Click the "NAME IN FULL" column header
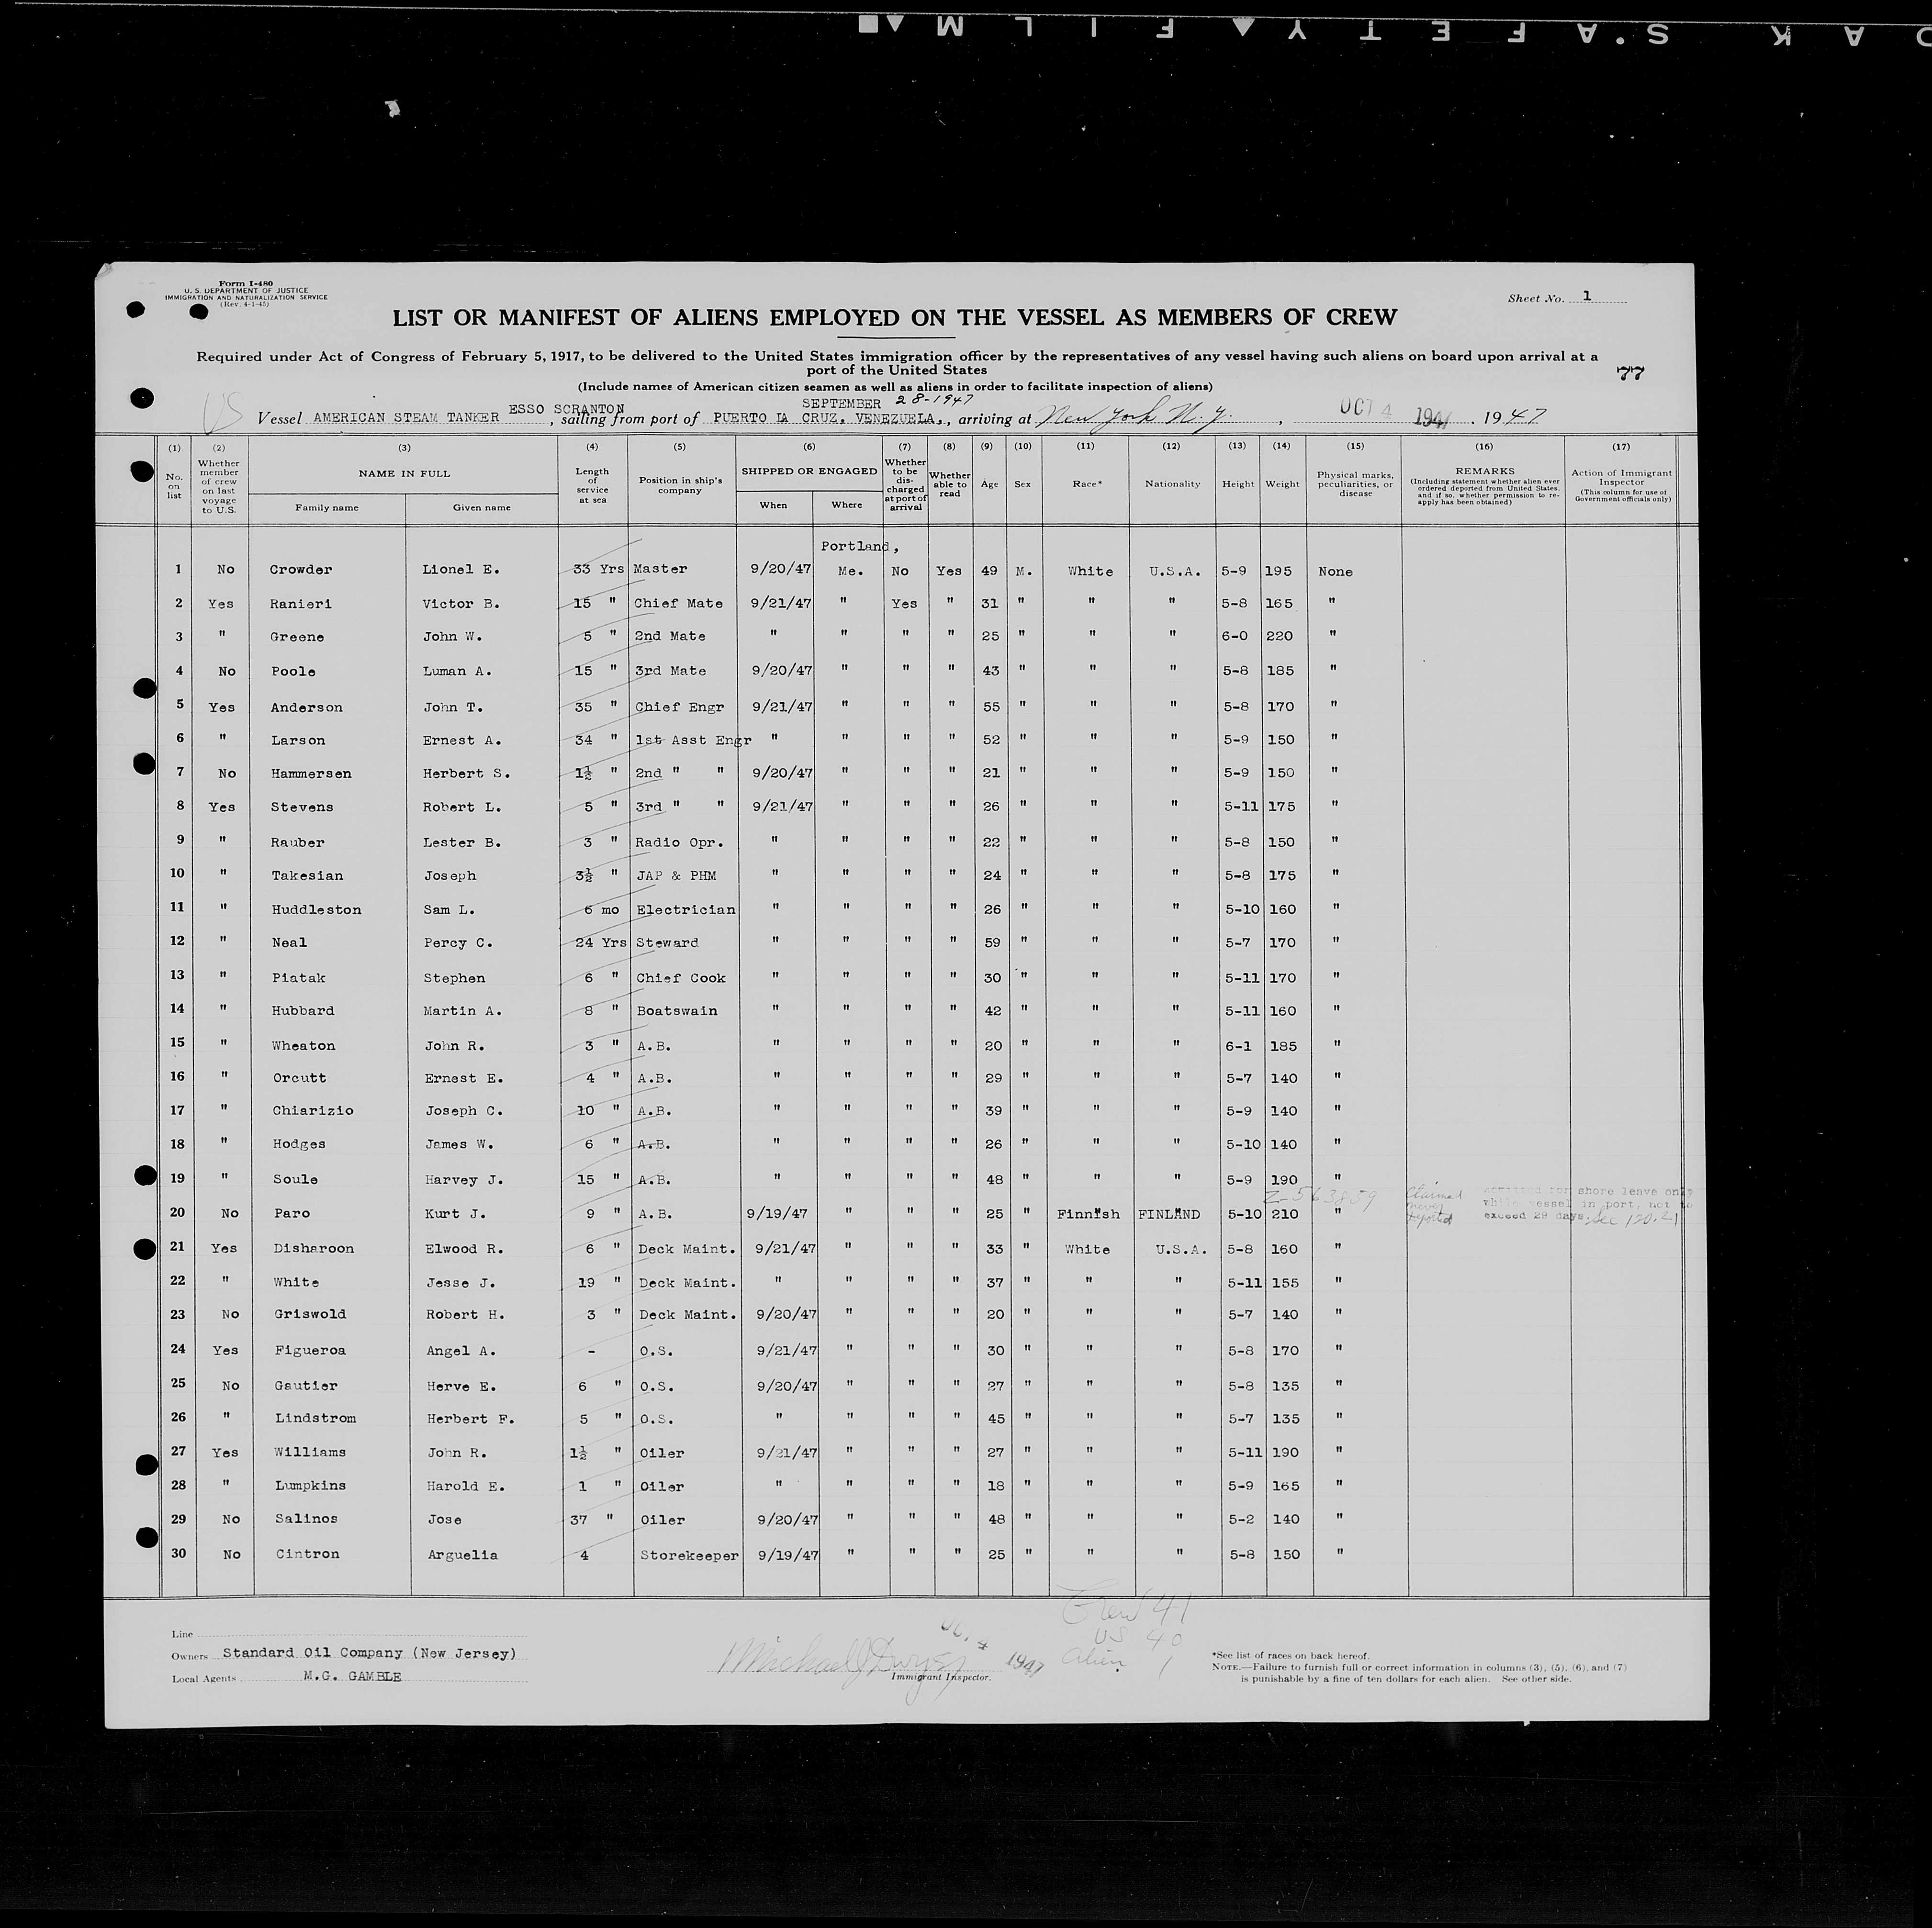This screenshot has height=1928, width=1932. [x=405, y=473]
